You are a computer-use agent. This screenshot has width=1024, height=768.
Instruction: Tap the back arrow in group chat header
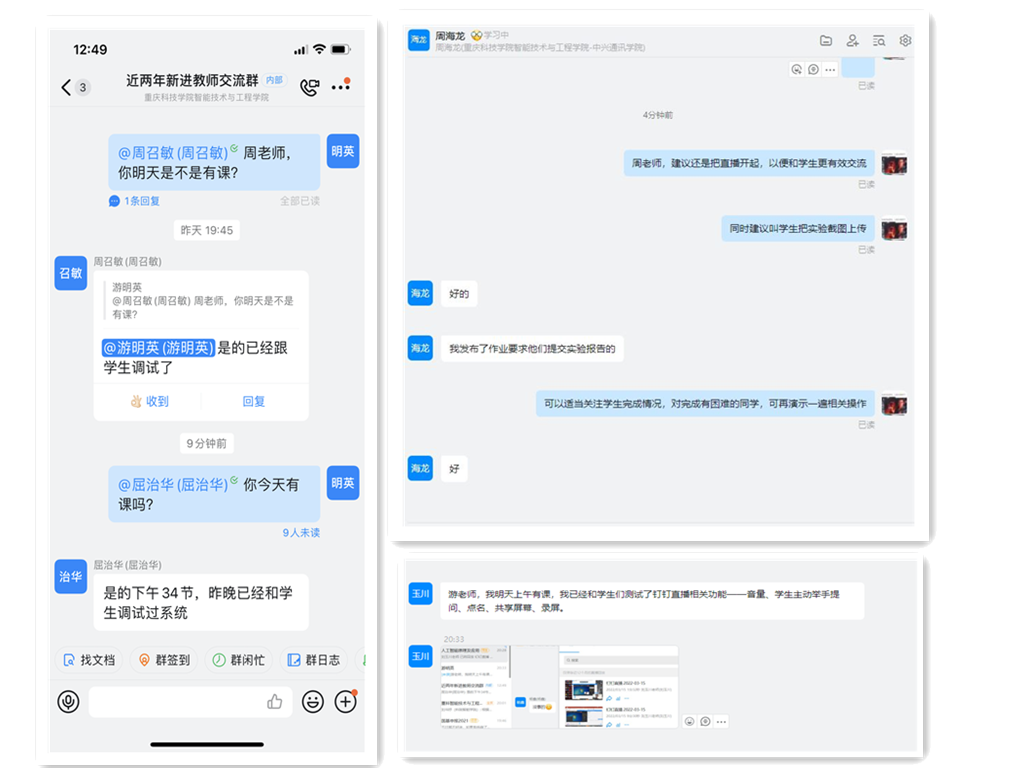click(67, 88)
